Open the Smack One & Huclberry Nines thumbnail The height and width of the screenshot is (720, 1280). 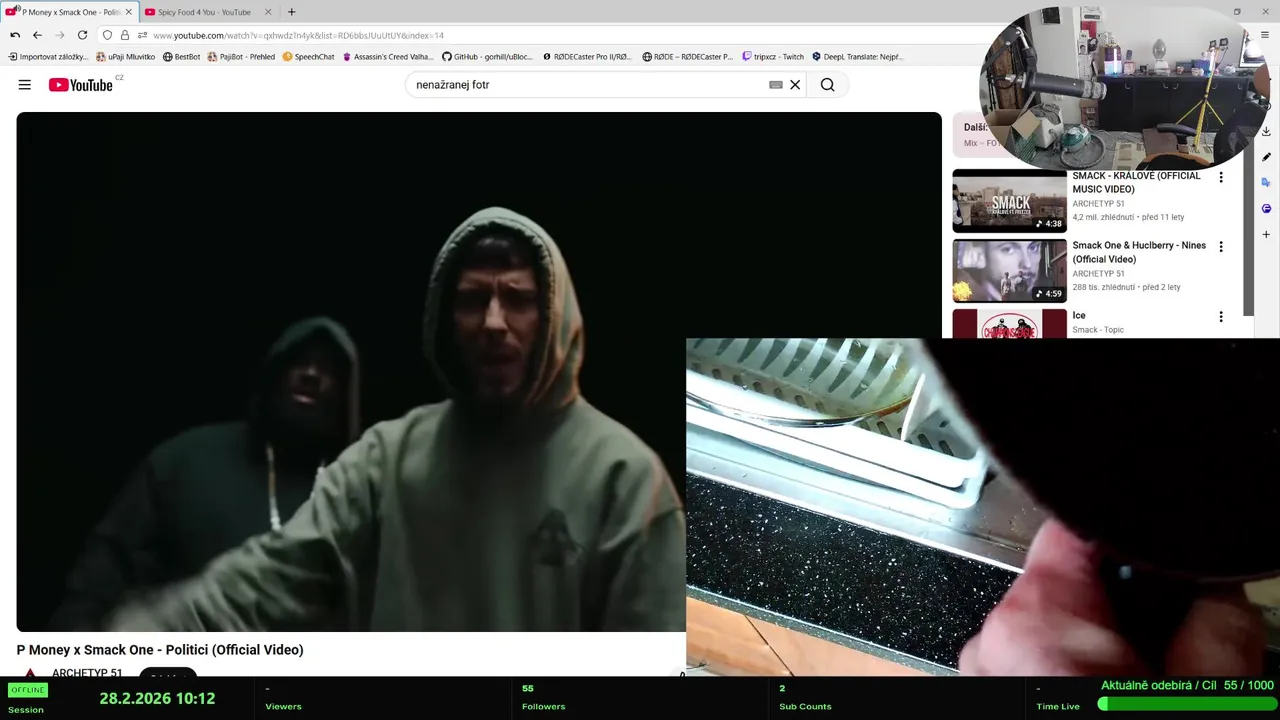1009,271
